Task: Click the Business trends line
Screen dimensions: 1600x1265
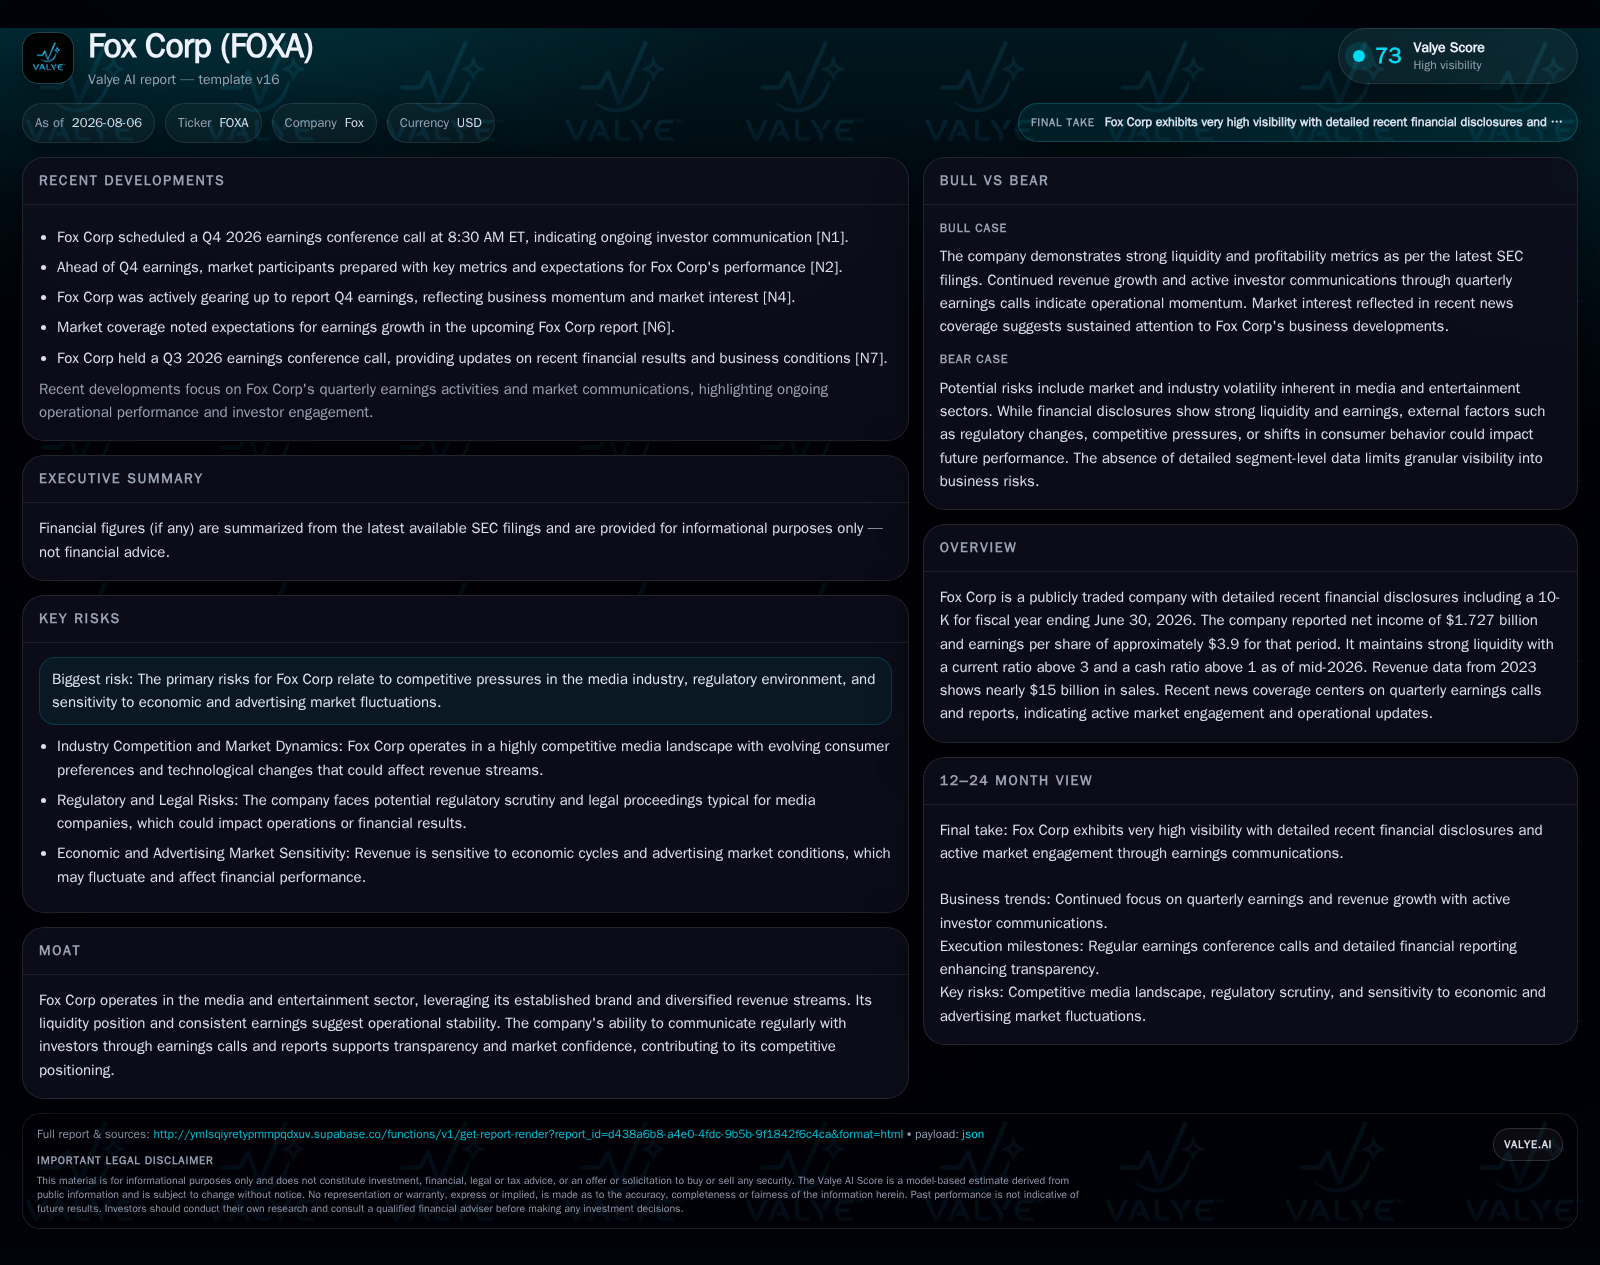Action: pos(1225,911)
